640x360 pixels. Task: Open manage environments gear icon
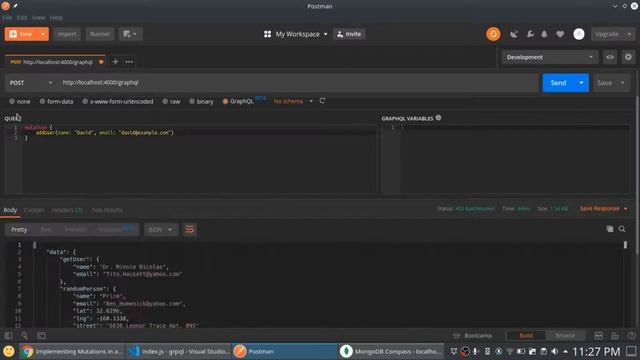pyautogui.click(x=628, y=57)
